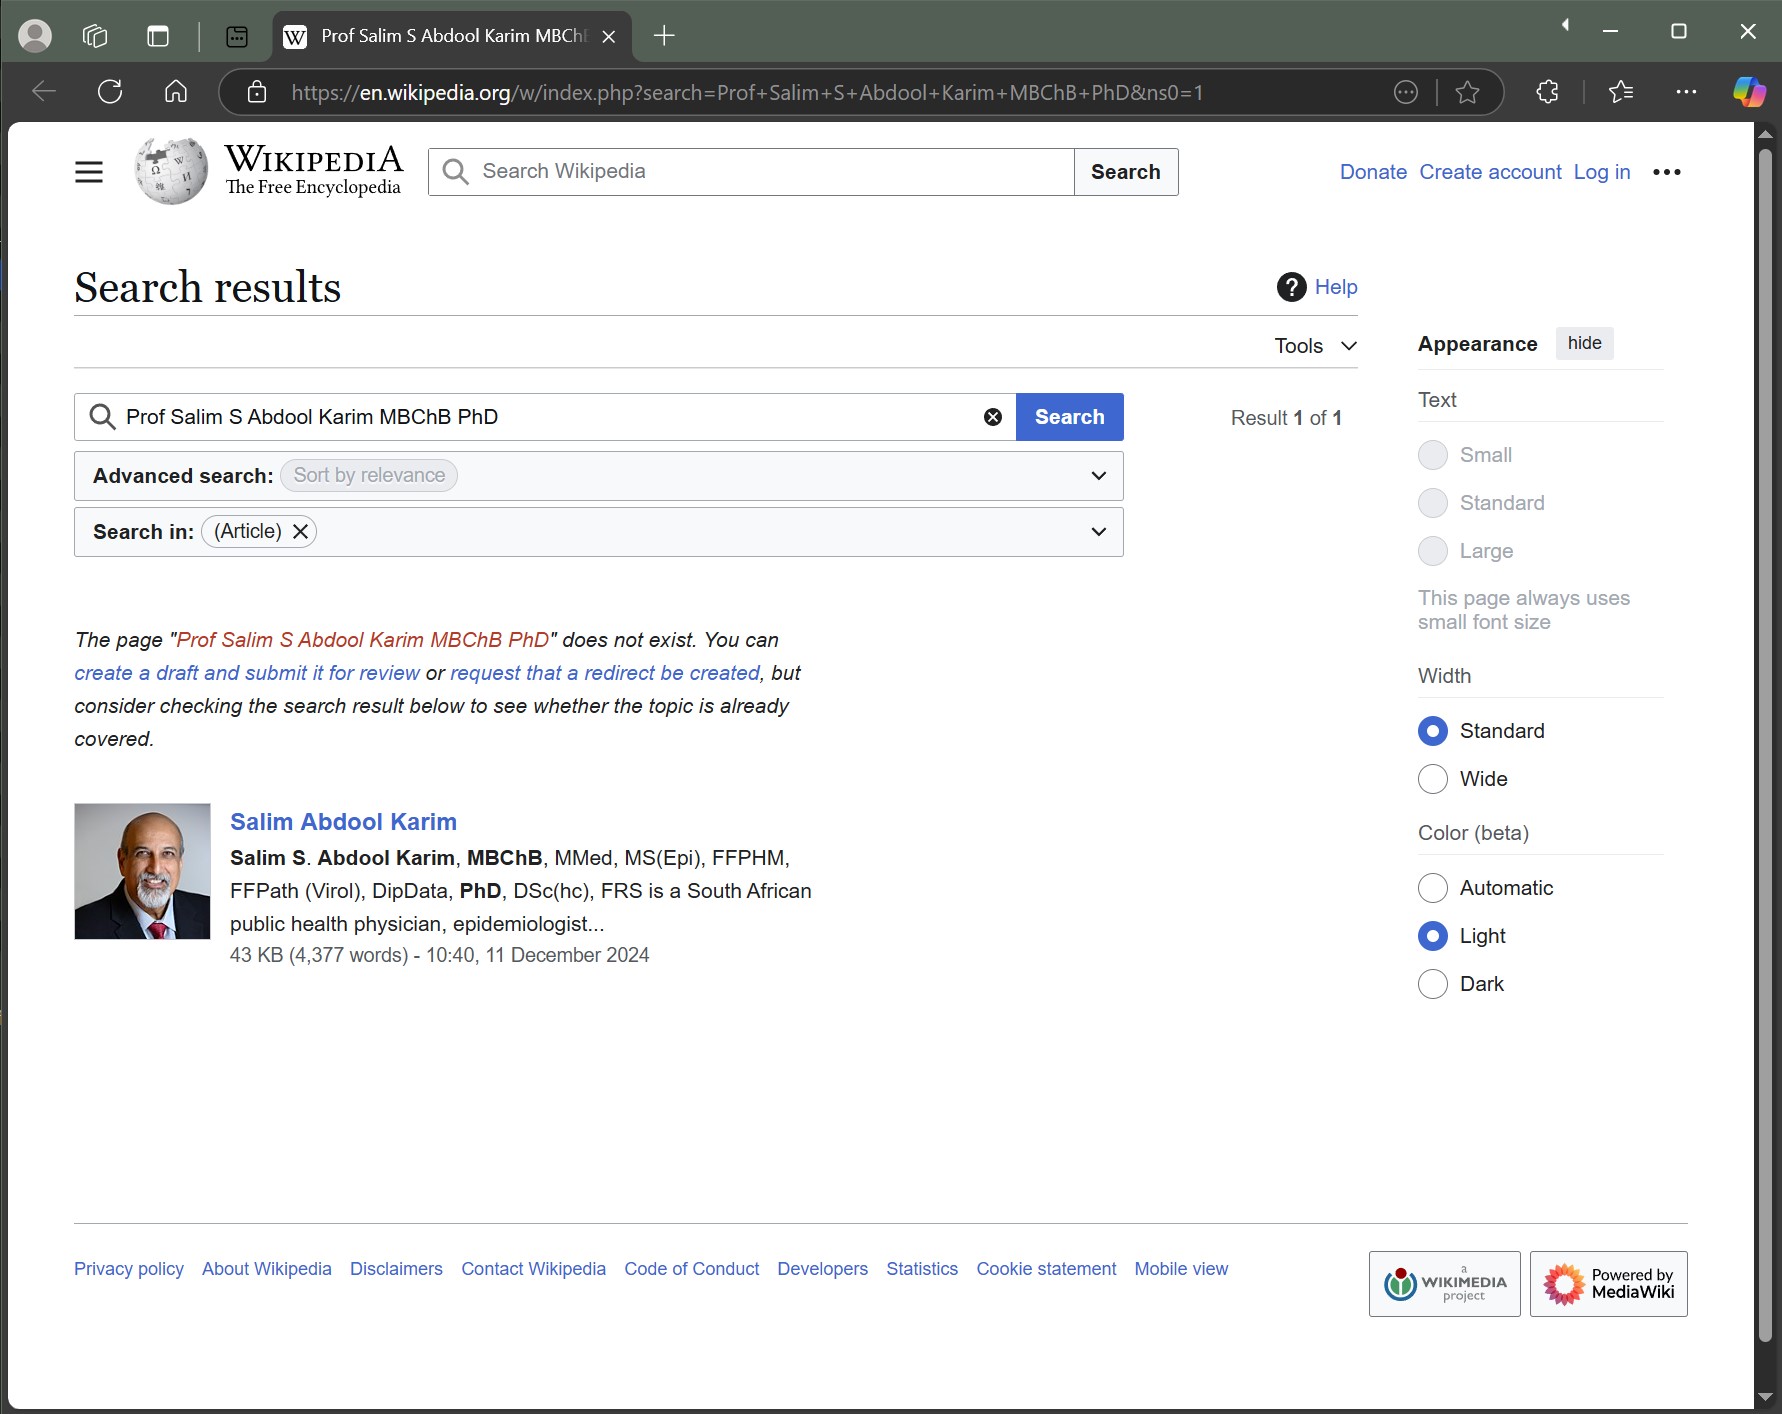
Task: Switch to the Prof Salim S Abdool Karim tab
Action: [x=452, y=36]
